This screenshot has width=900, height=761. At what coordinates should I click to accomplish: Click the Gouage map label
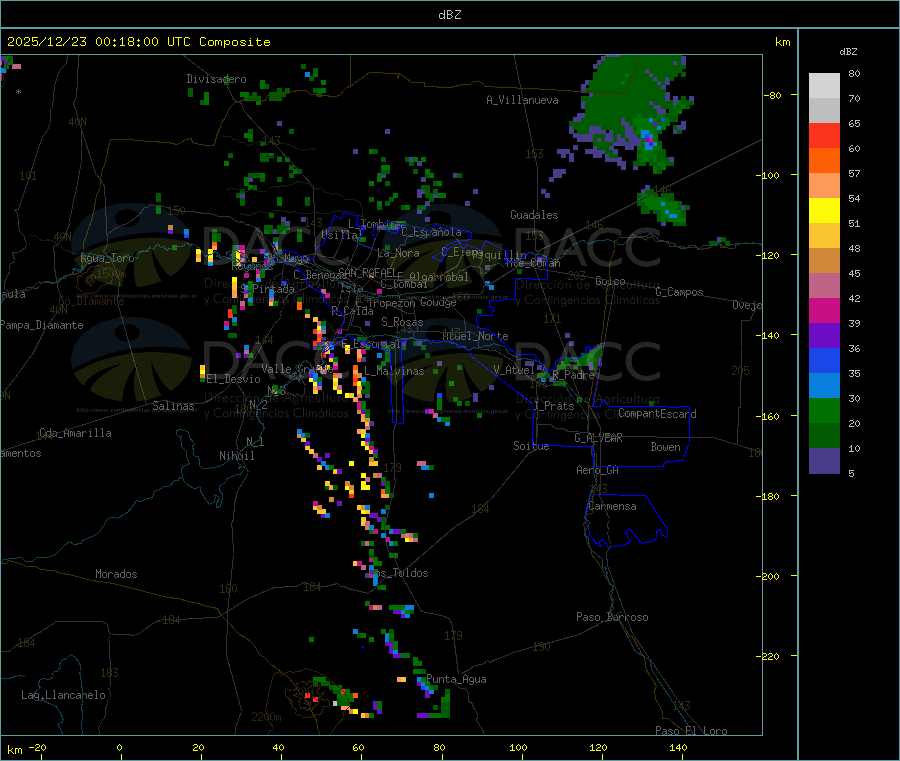[x=438, y=302]
